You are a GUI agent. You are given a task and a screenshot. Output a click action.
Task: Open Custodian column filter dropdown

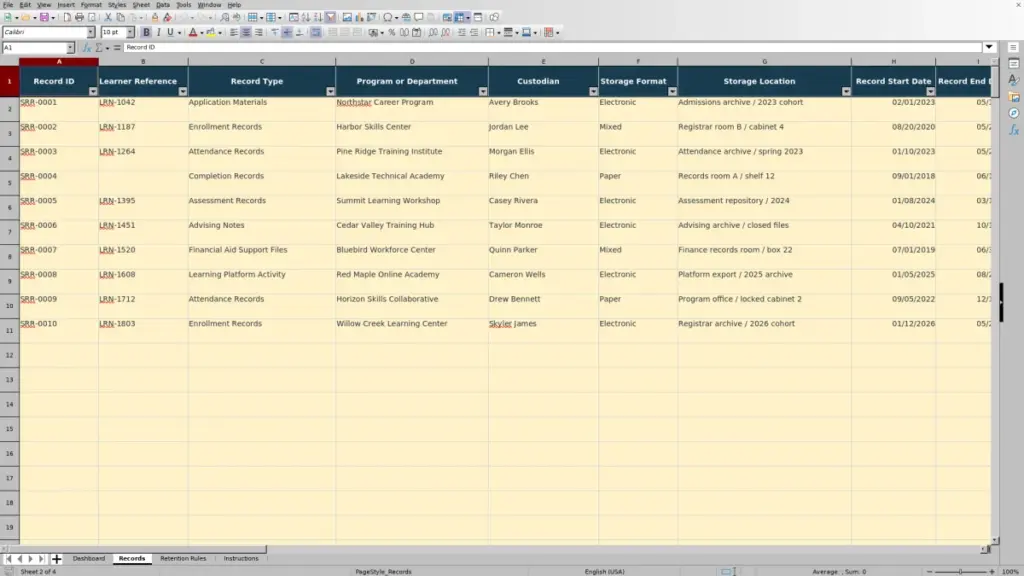(x=593, y=91)
